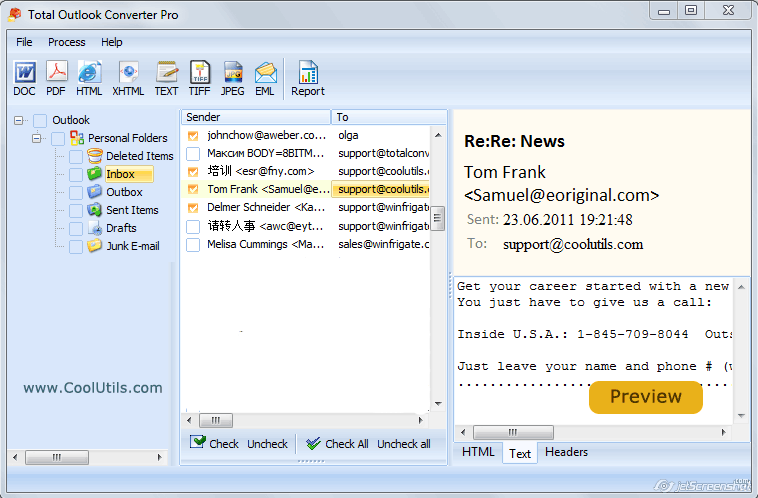The image size is (758, 498).
Task: Check the Junk E-mail folder checkbox
Action: 76,247
